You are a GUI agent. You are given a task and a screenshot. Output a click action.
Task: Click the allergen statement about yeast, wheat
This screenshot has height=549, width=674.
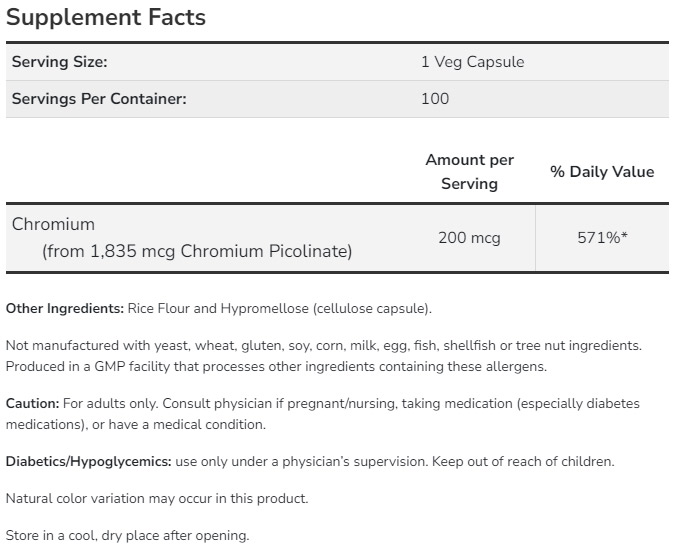[x=323, y=345]
